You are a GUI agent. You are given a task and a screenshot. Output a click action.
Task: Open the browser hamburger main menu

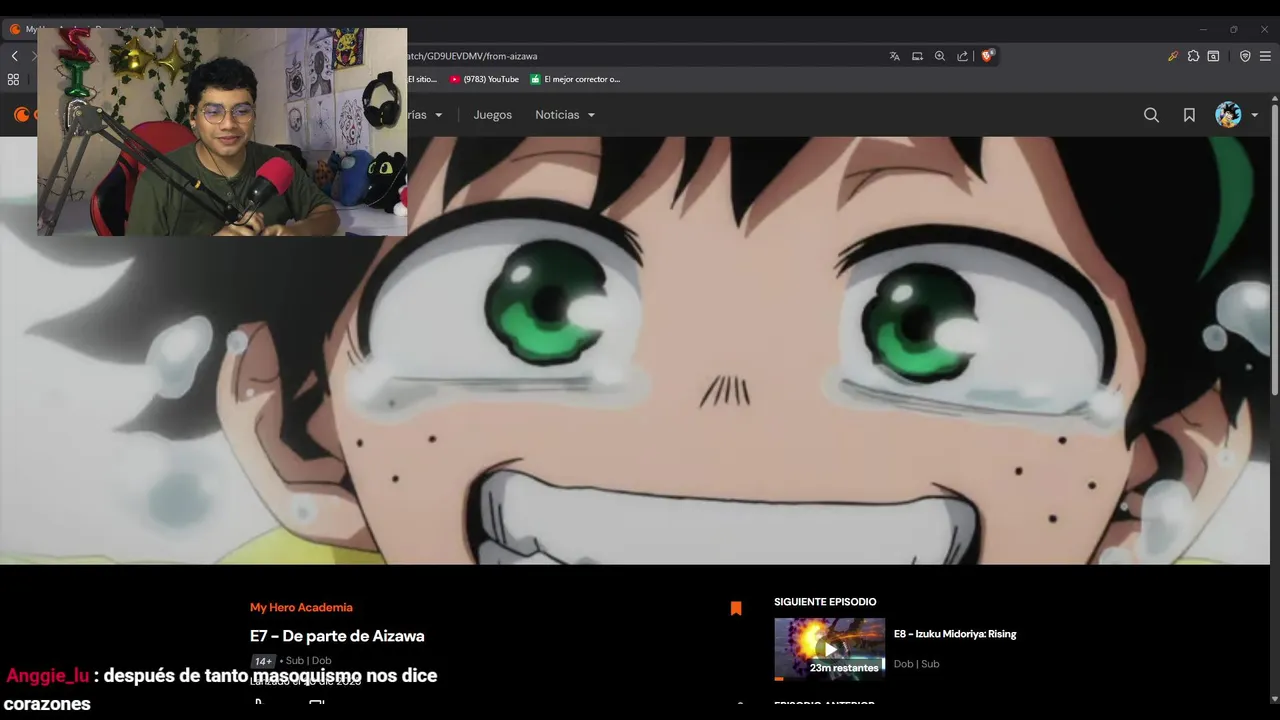(x=1266, y=56)
